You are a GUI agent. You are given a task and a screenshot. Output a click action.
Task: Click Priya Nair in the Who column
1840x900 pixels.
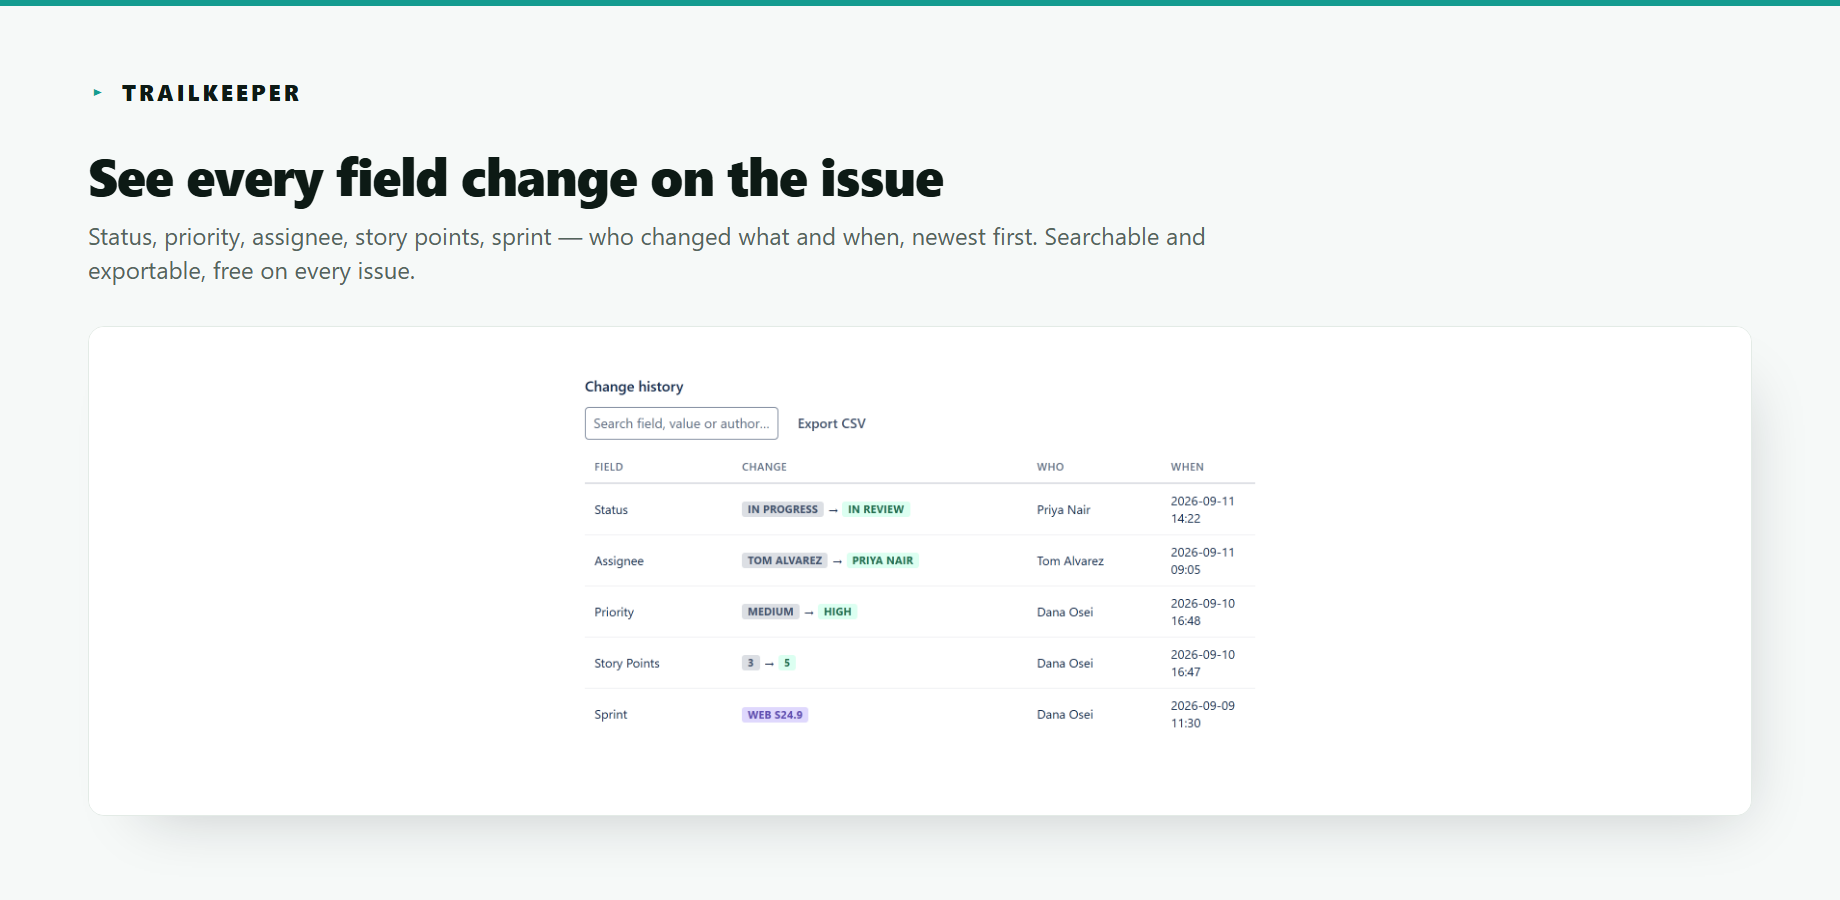coord(1064,510)
